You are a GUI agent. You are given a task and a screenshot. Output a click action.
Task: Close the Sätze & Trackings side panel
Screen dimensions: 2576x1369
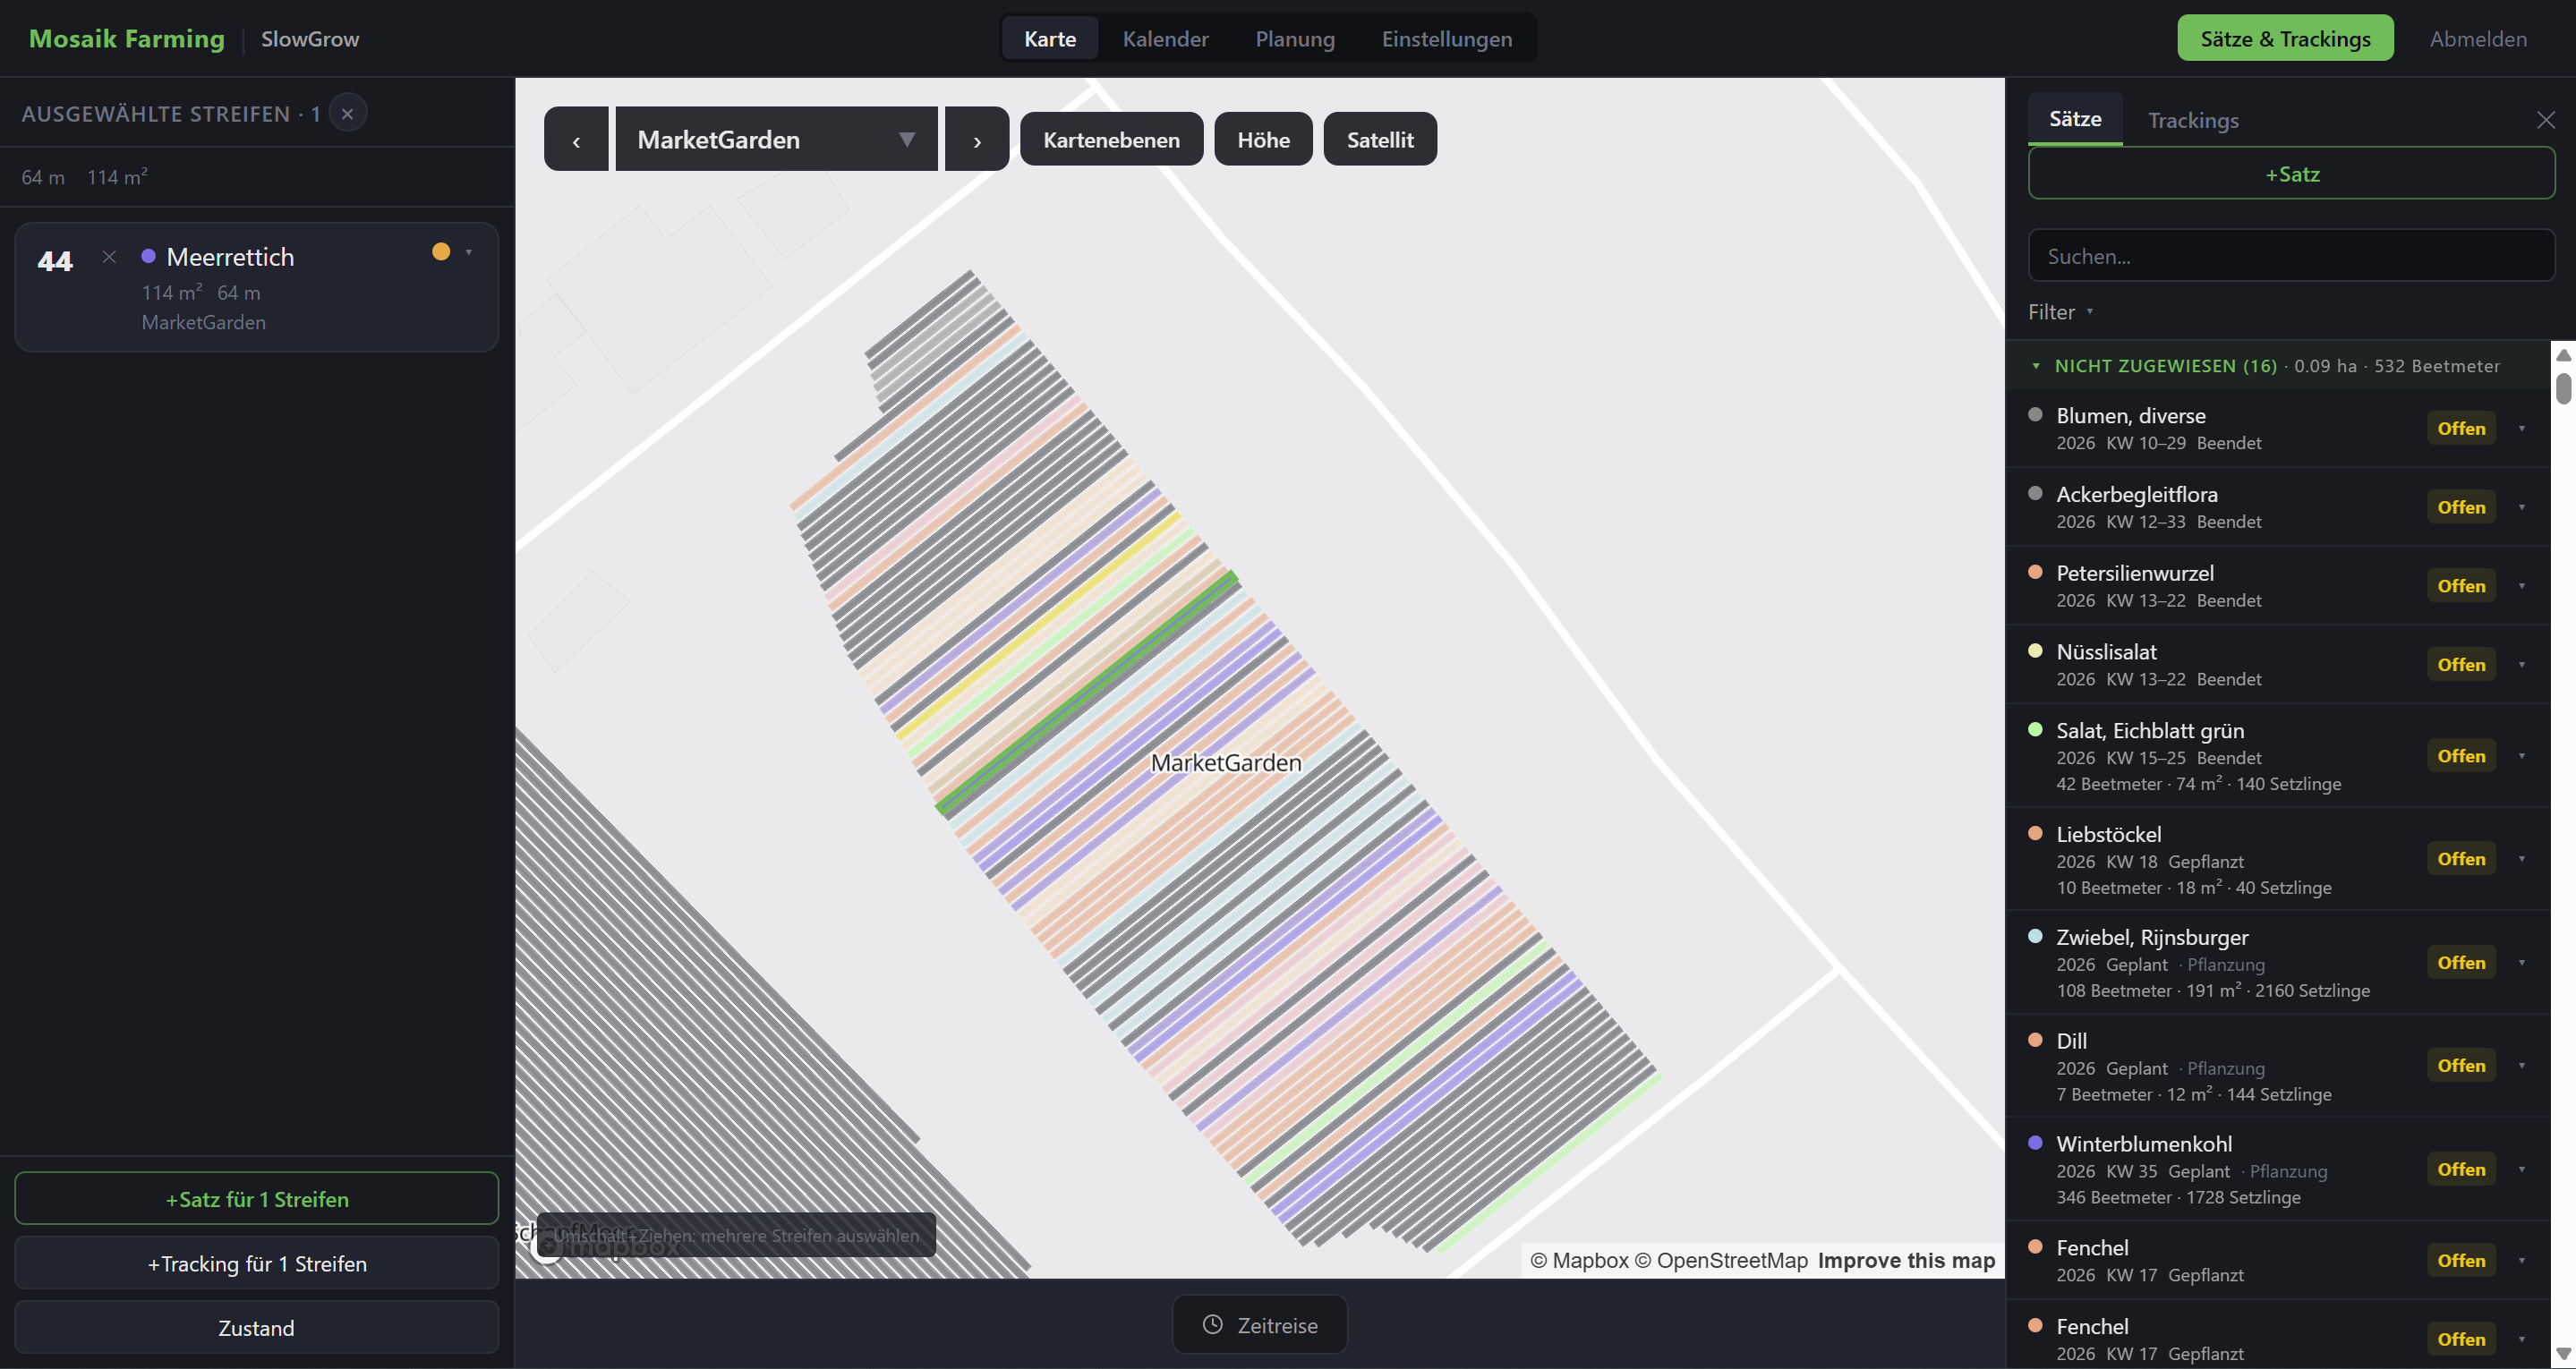click(2546, 120)
